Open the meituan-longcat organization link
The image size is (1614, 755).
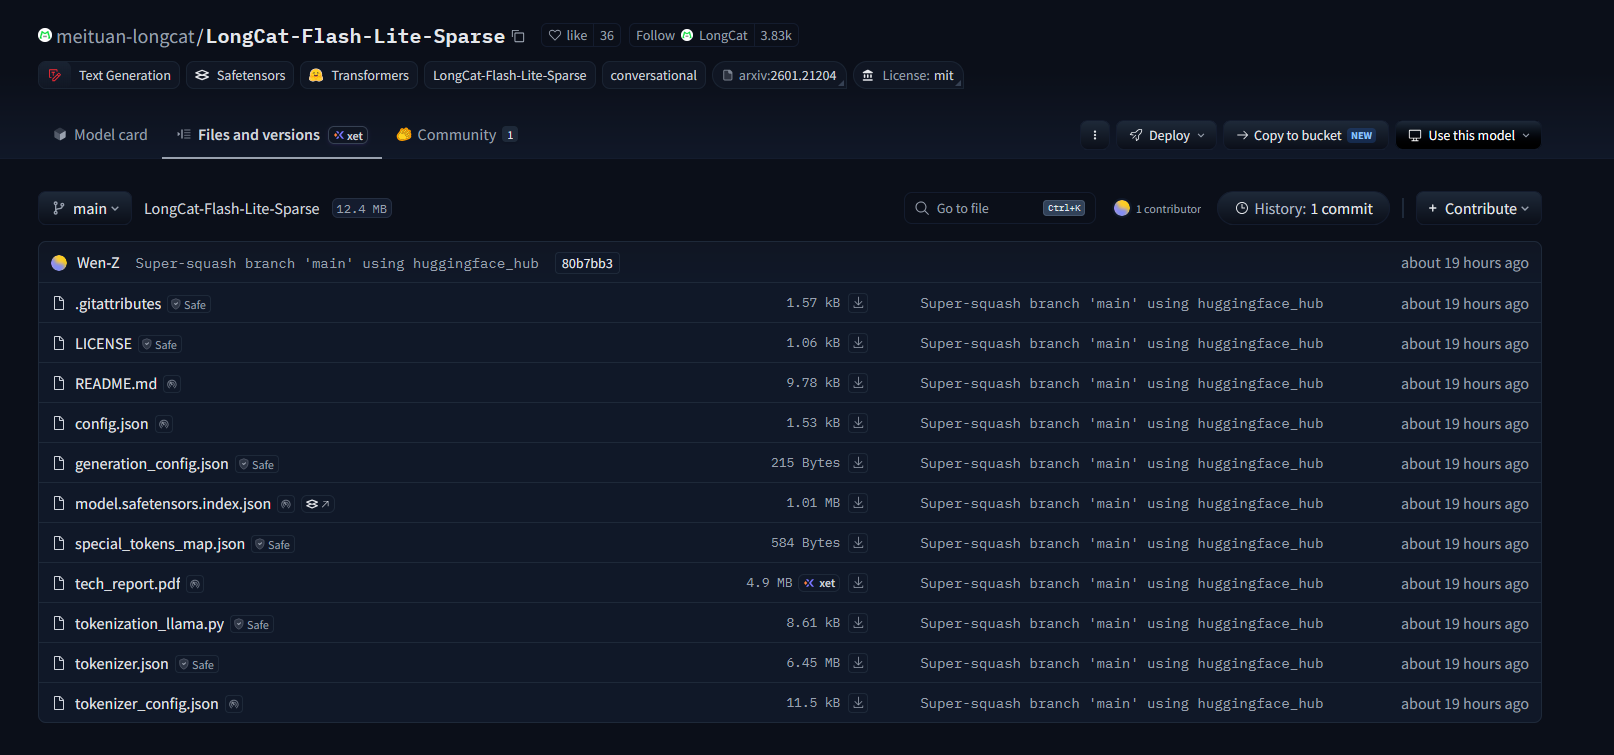[x=125, y=37]
